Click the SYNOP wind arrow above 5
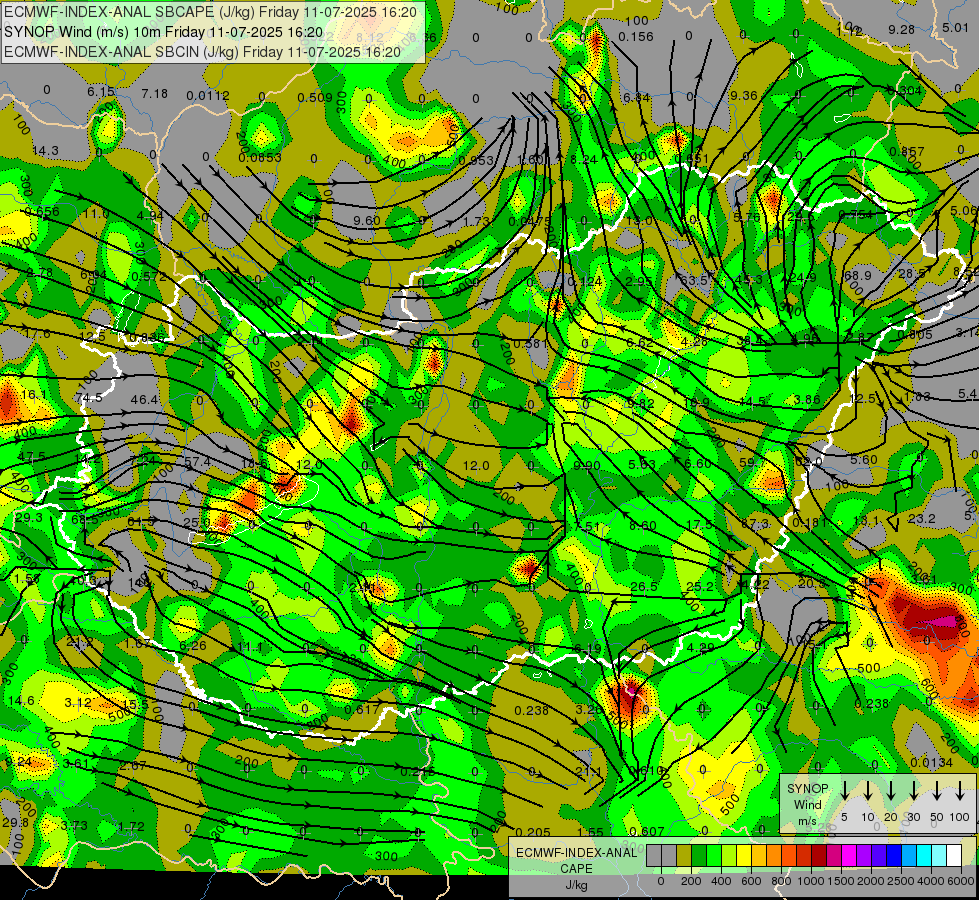The image size is (979, 900). (845, 791)
